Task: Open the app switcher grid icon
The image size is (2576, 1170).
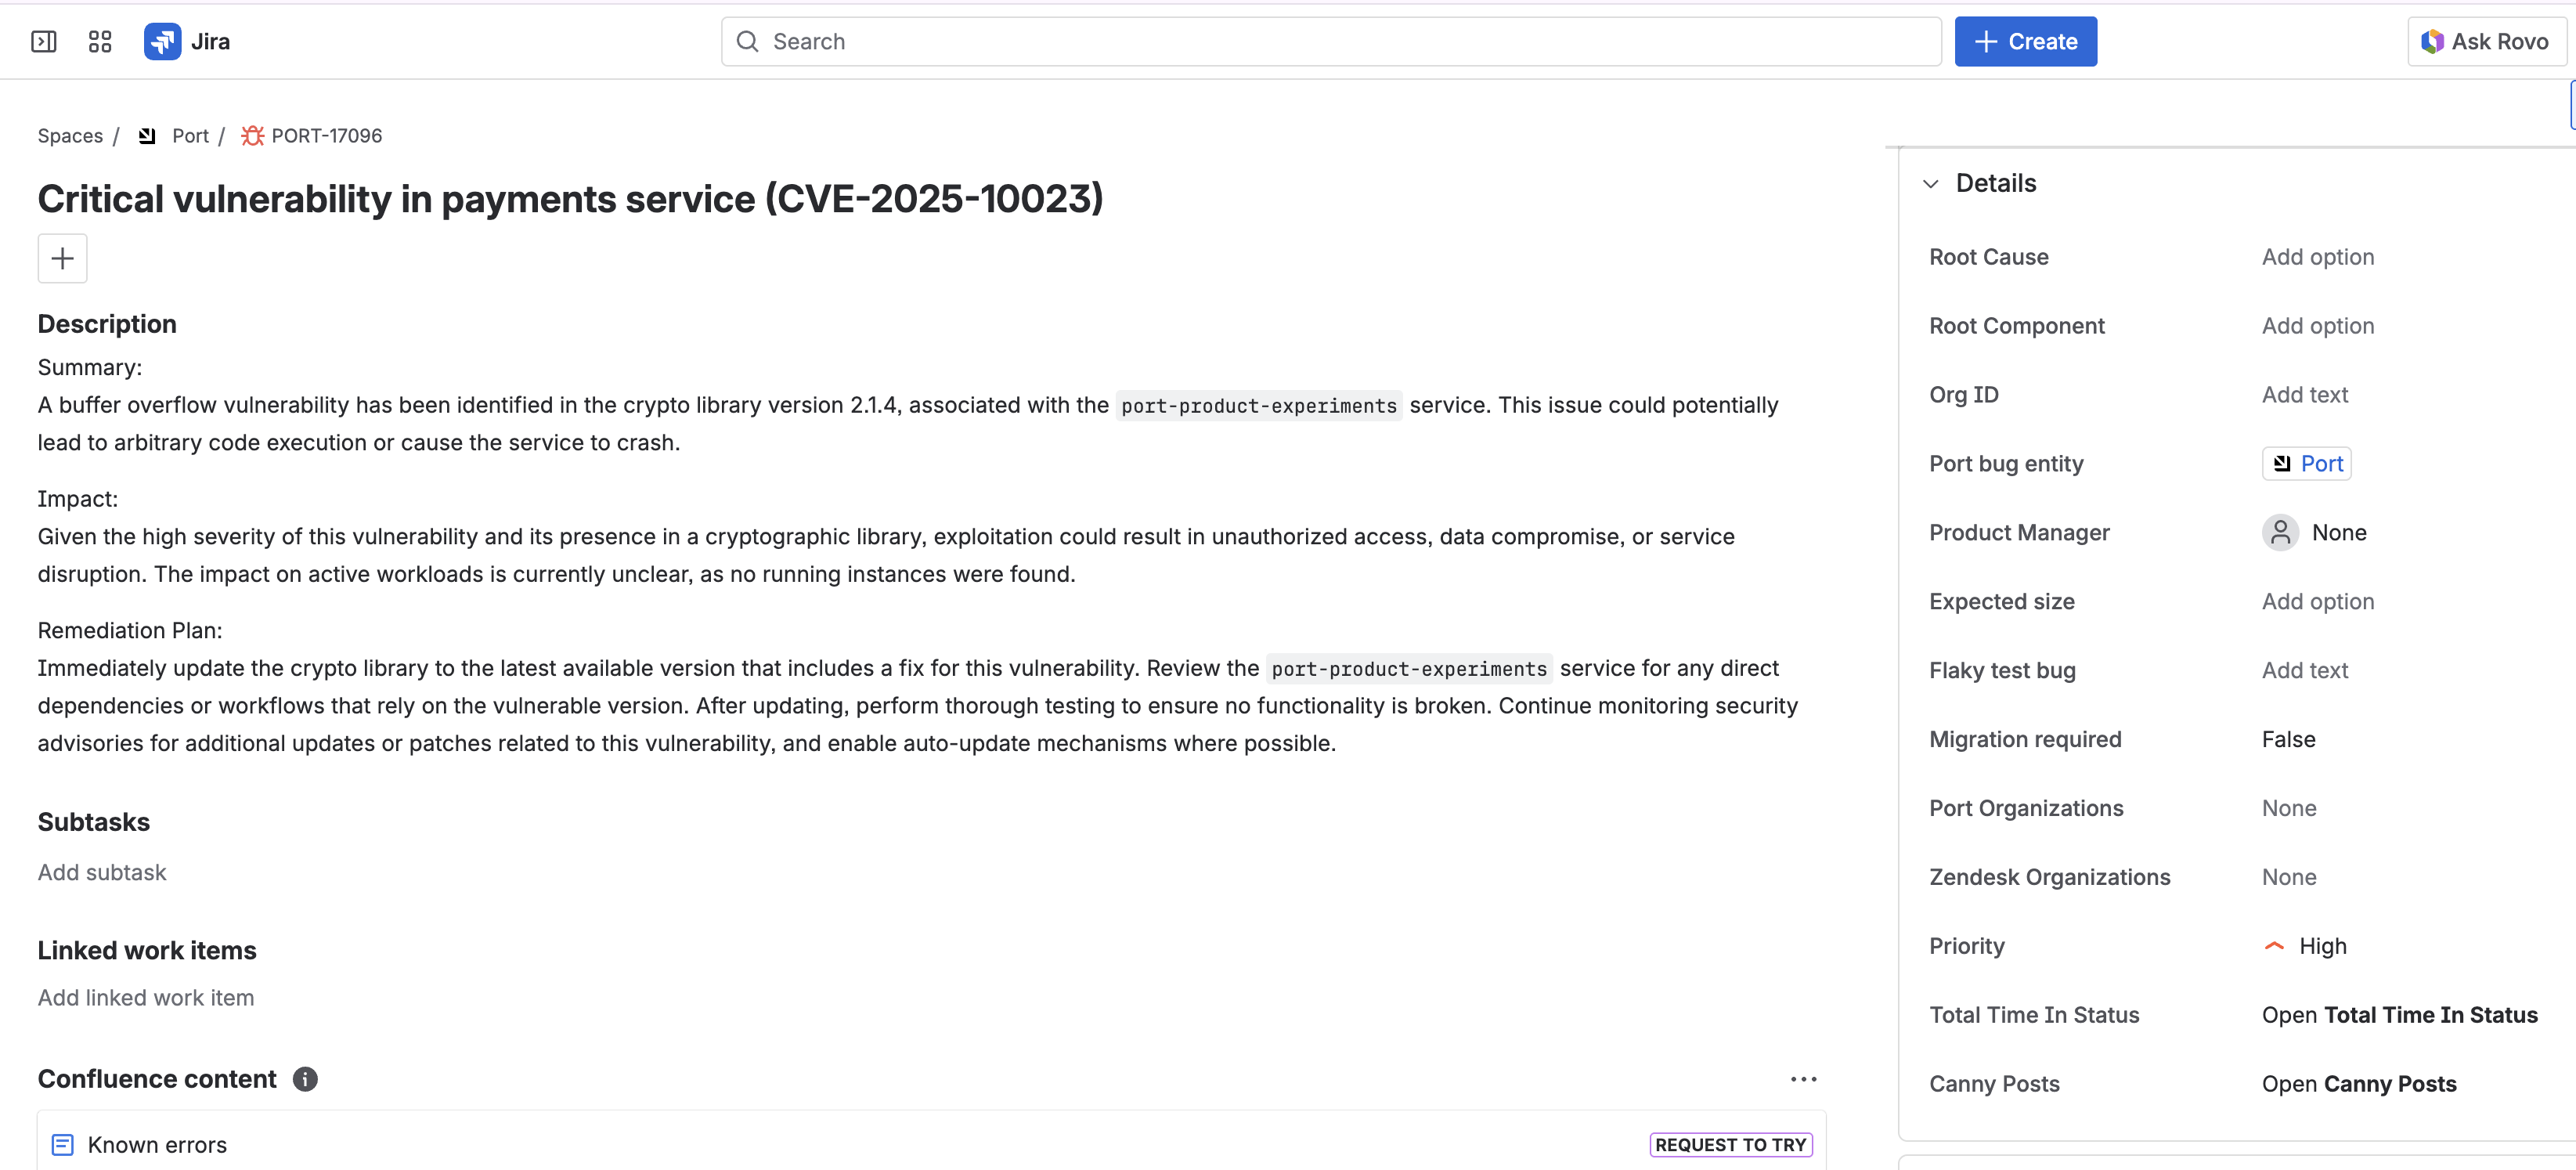Action: click(100, 41)
